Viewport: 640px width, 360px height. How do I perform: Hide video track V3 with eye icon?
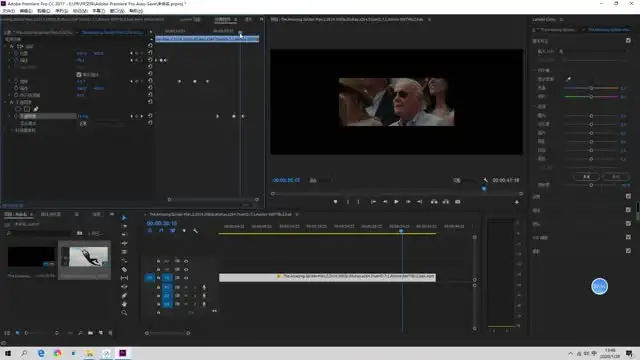(186, 261)
